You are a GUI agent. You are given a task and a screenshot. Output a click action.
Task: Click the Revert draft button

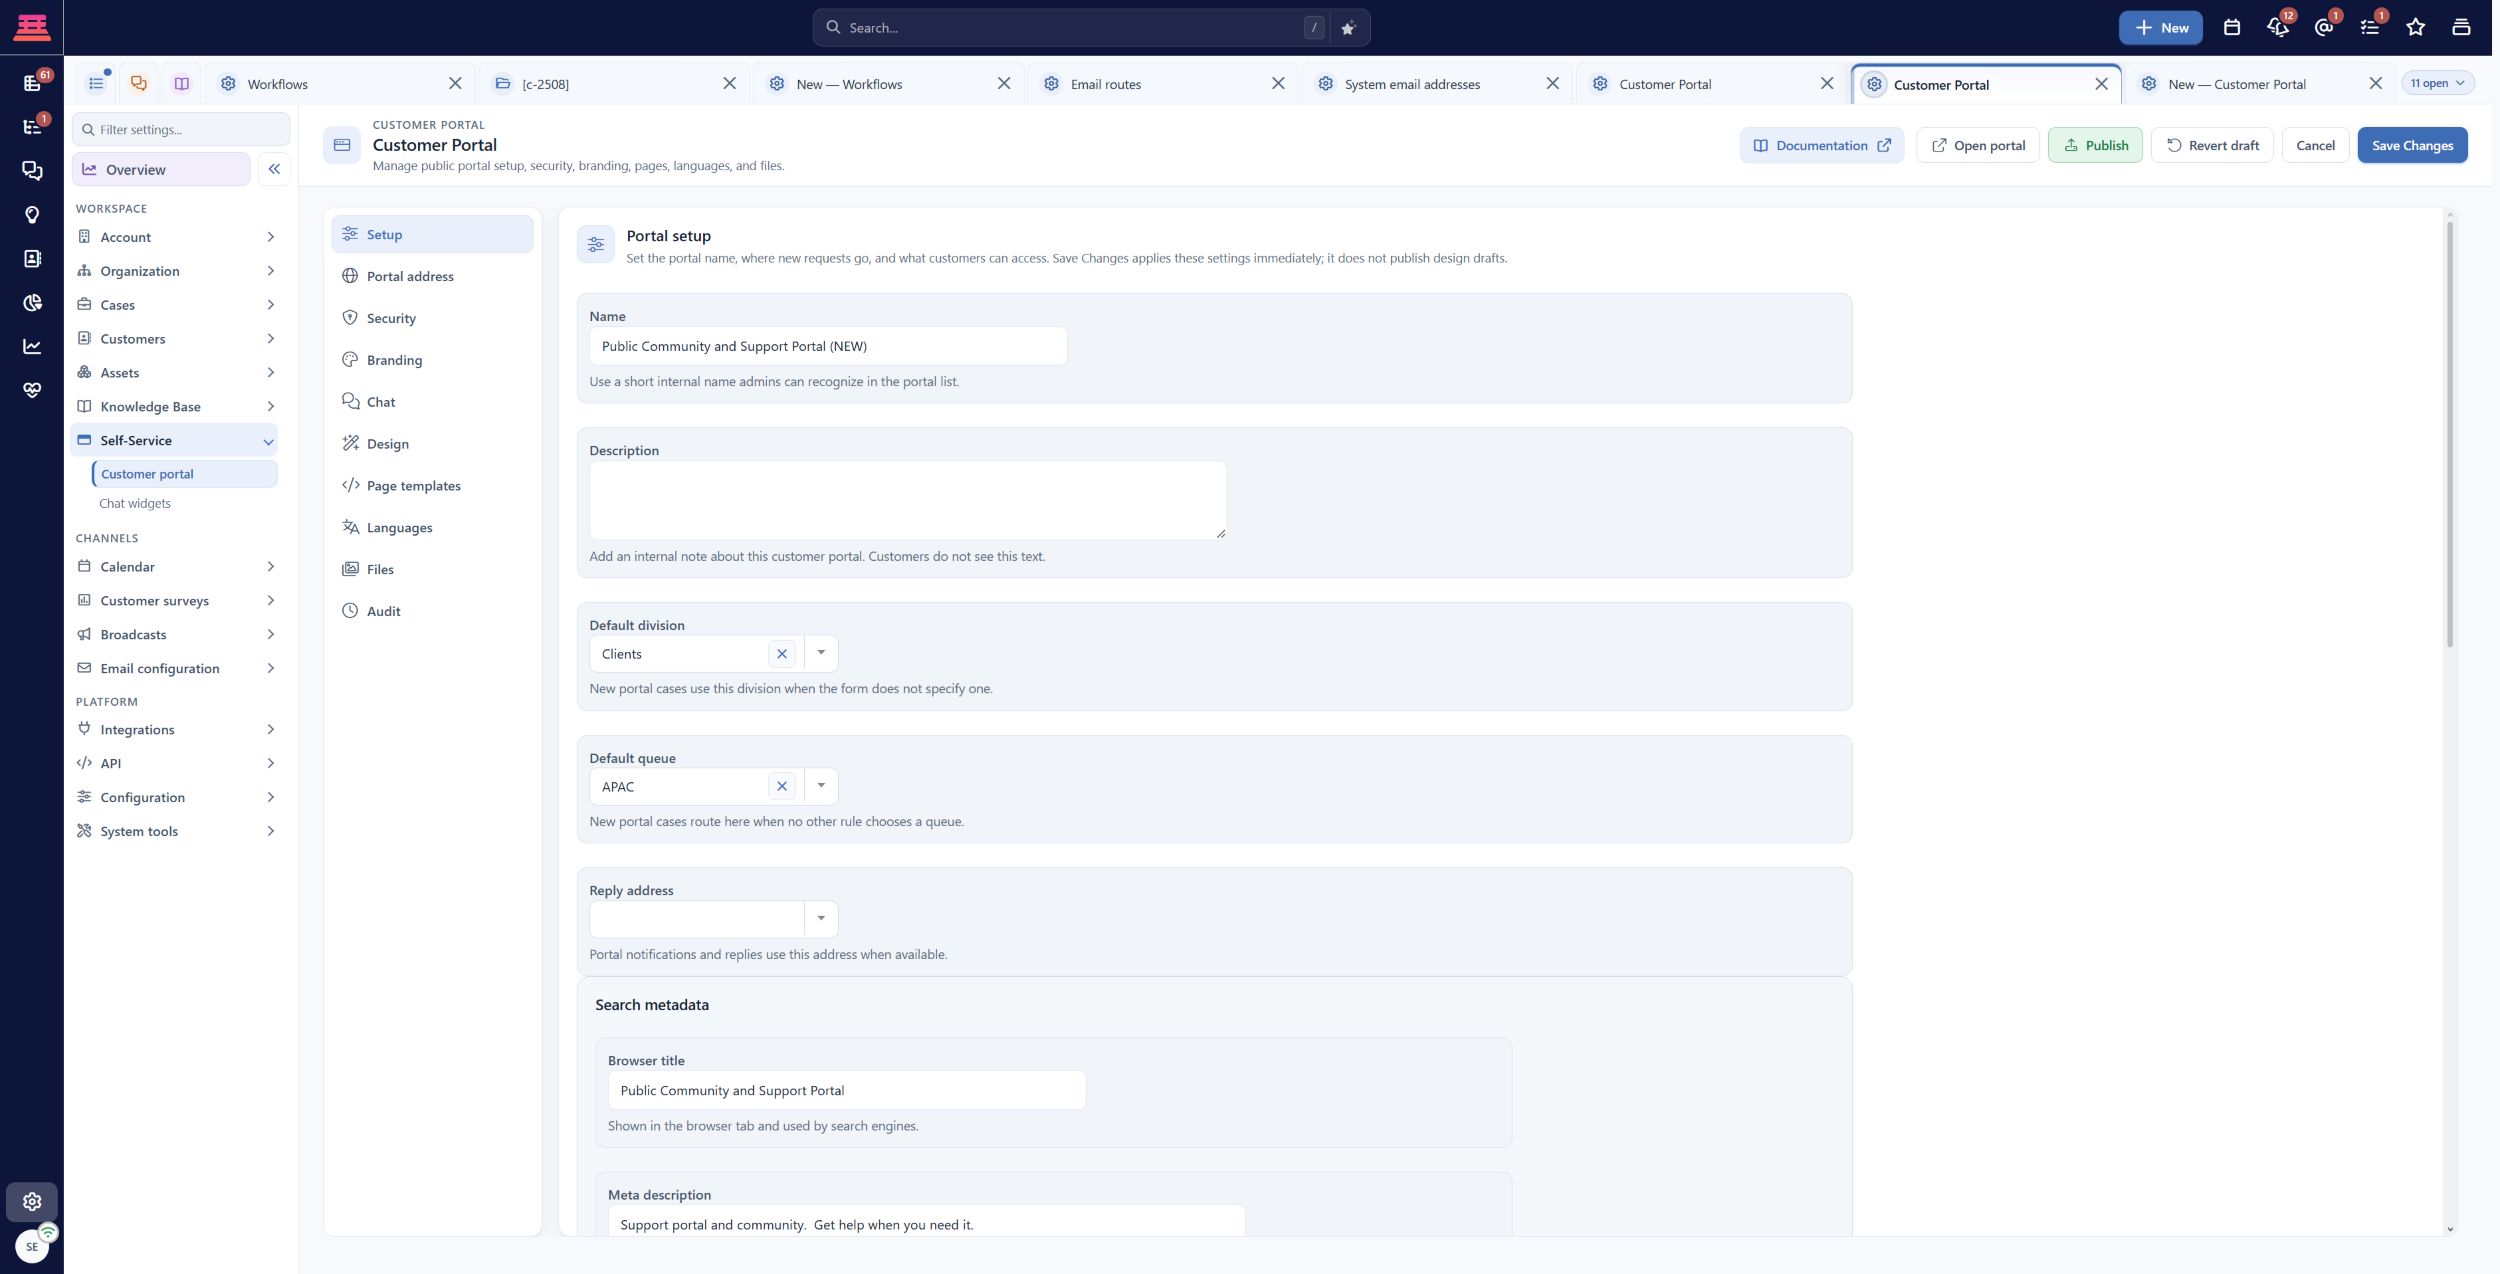coord(2212,145)
